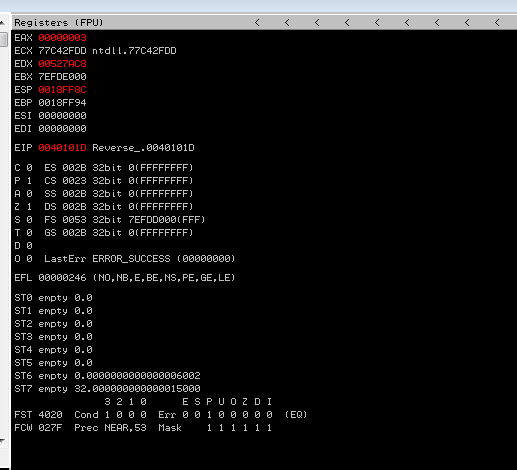Select FS segment register value 0053

click(x=74, y=220)
